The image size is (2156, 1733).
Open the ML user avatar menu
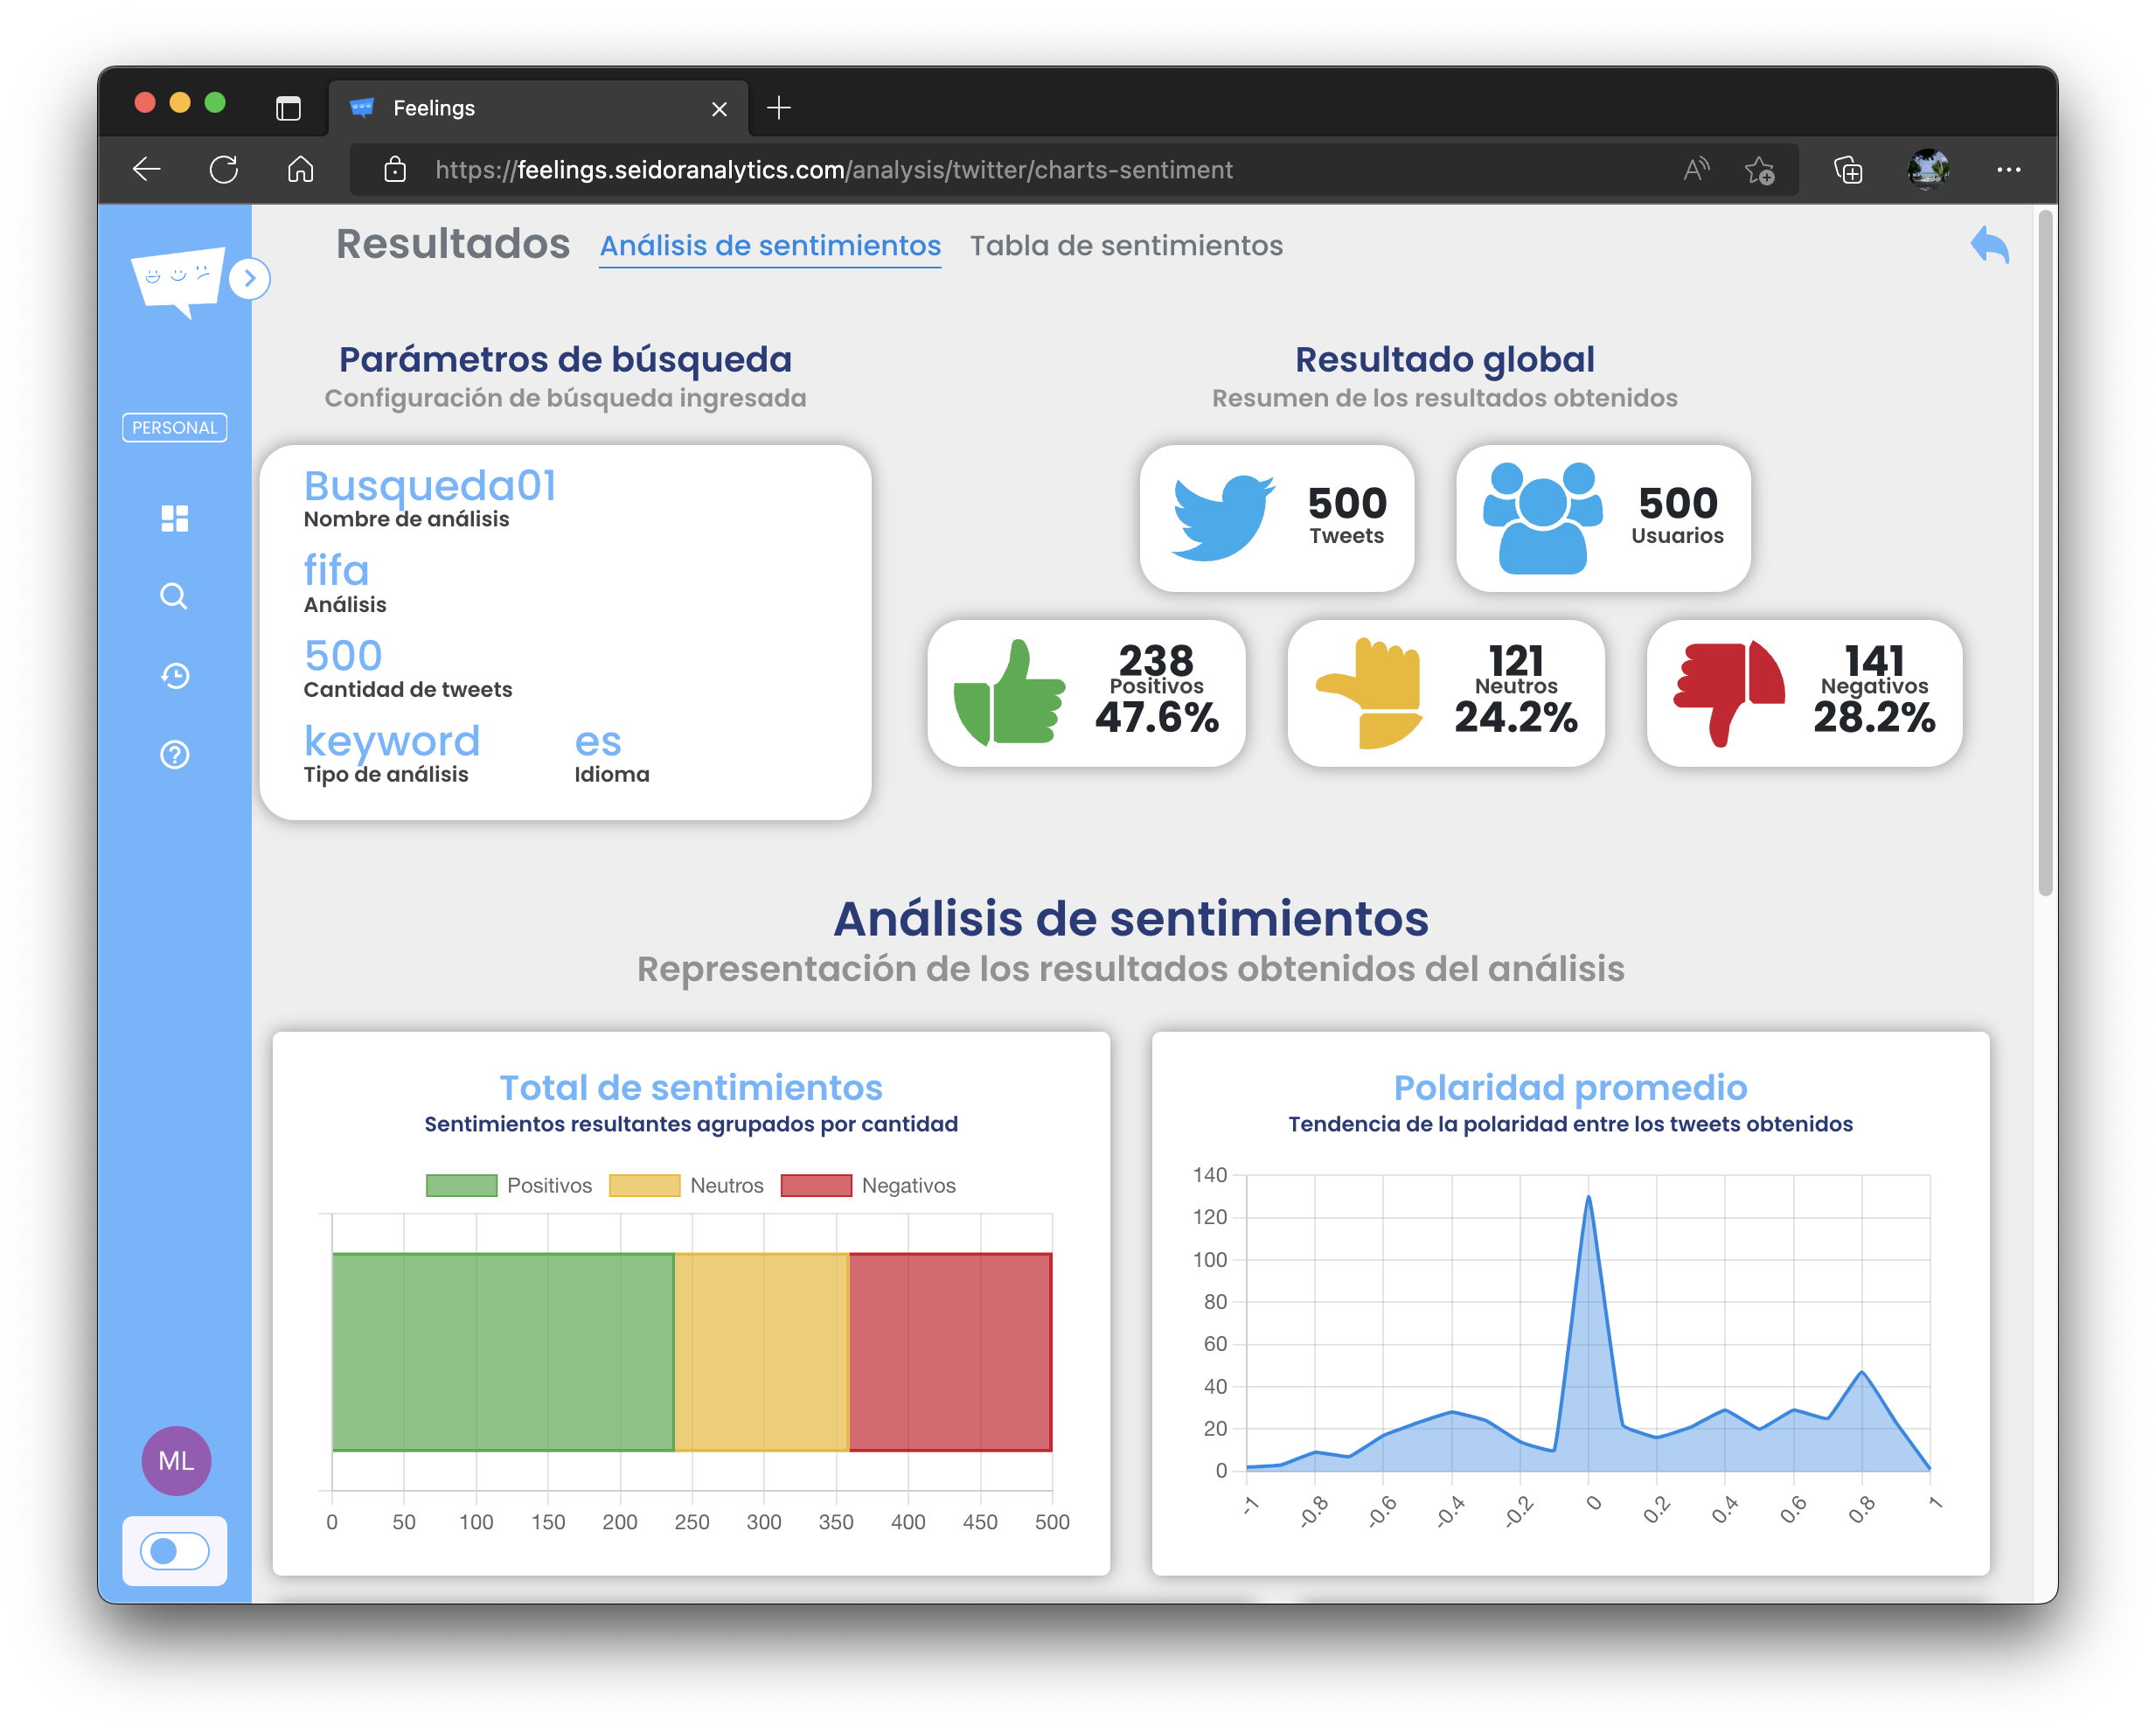coord(176,1461)
